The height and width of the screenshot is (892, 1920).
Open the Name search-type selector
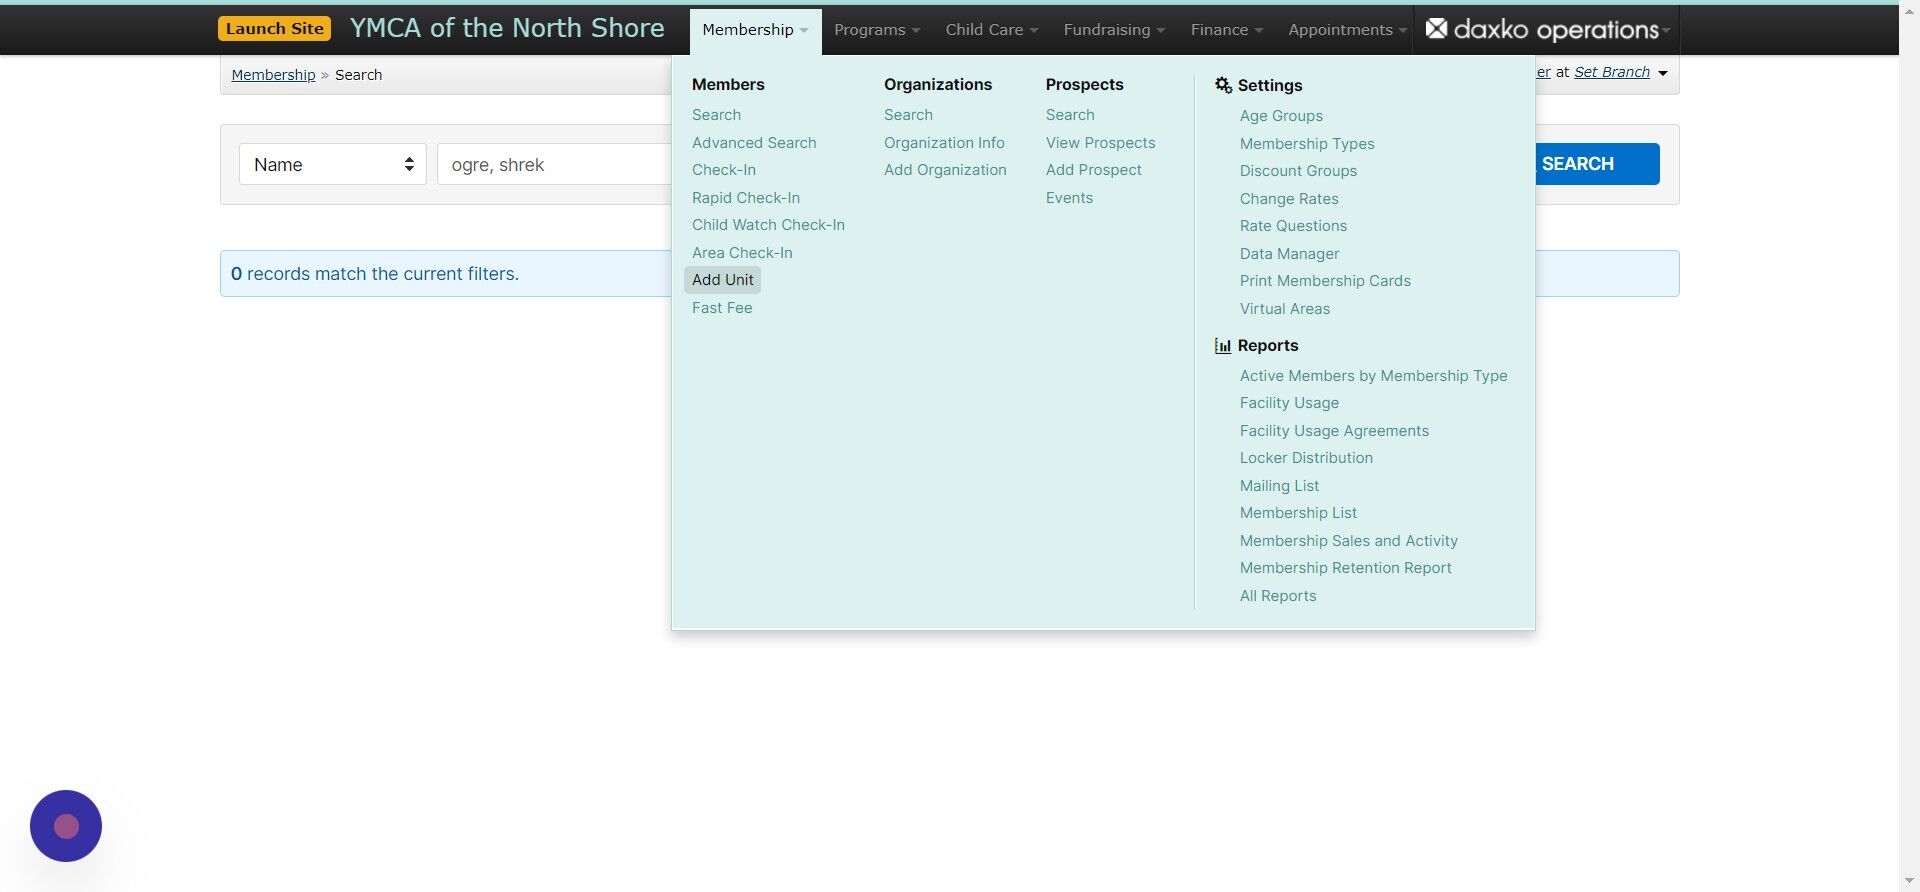(333, 164)
